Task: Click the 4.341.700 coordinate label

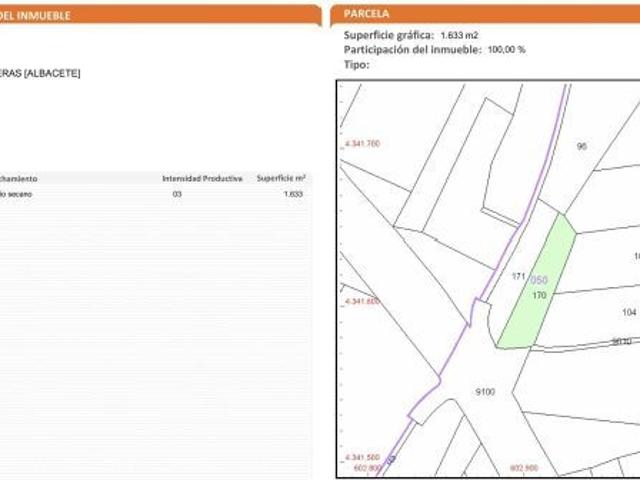Action: pyautogui.click(x=362, y=144)
